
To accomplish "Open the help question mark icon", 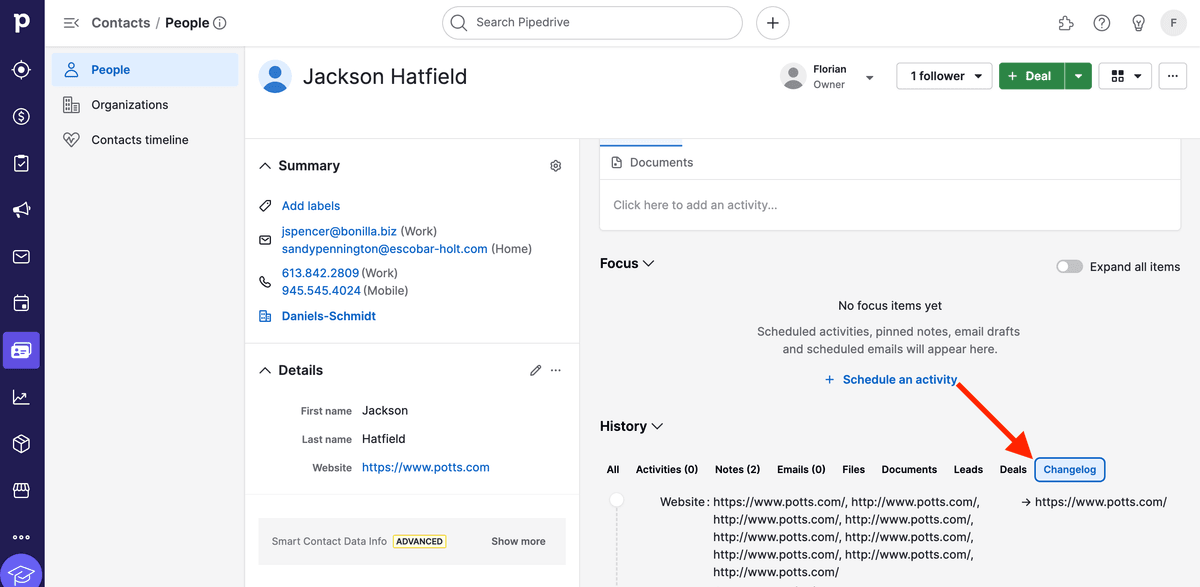I will coord(1101,23).
